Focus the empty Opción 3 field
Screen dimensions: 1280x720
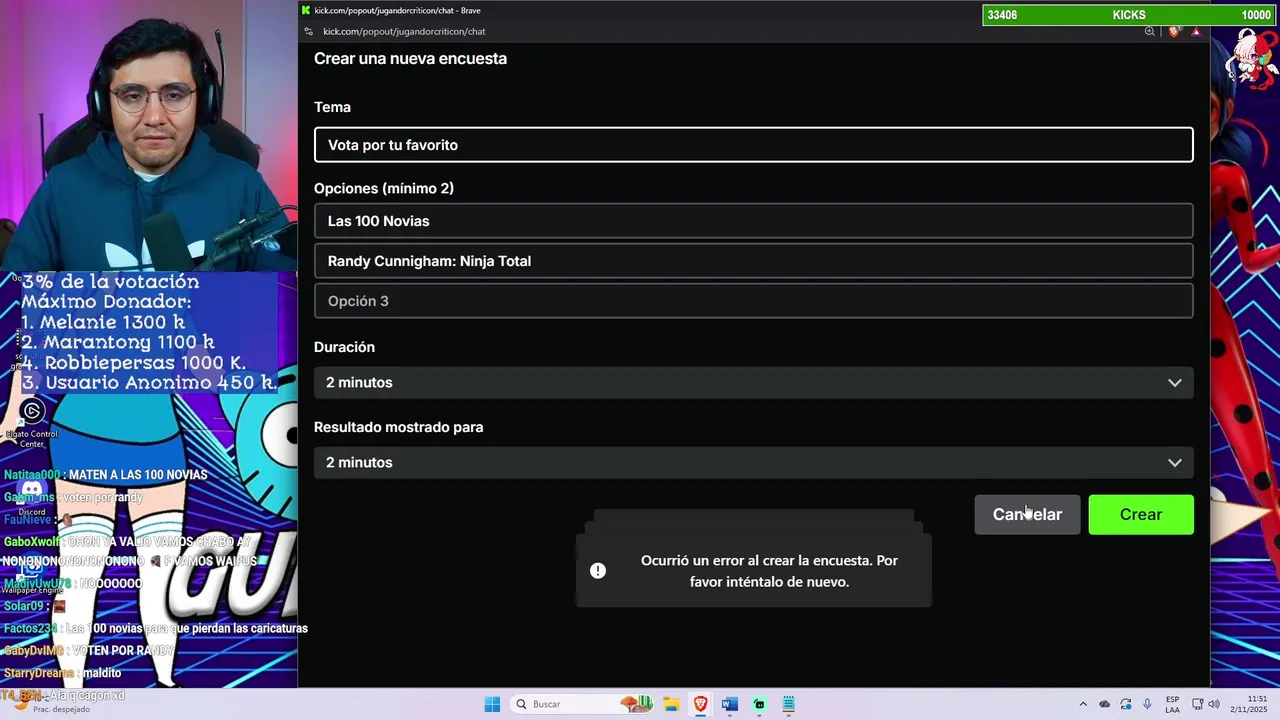pyautogui.click(x=753, y=301)
